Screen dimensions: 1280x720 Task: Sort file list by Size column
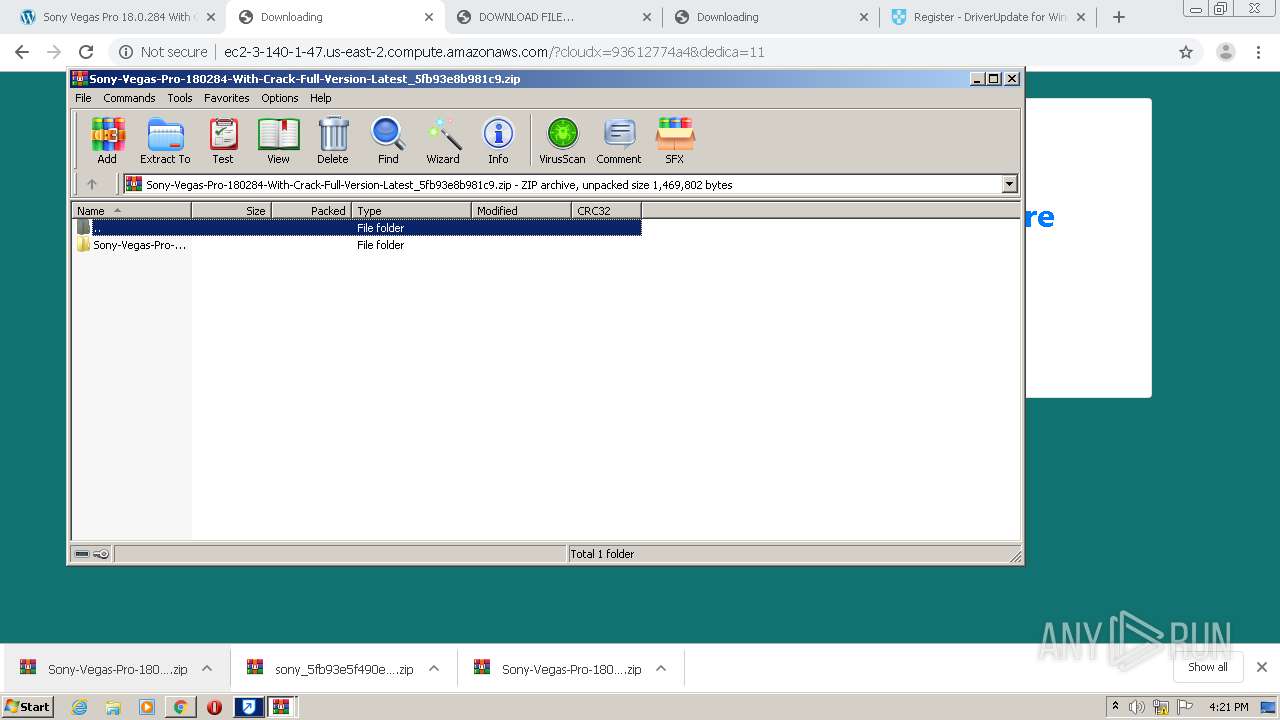[231, 210]
